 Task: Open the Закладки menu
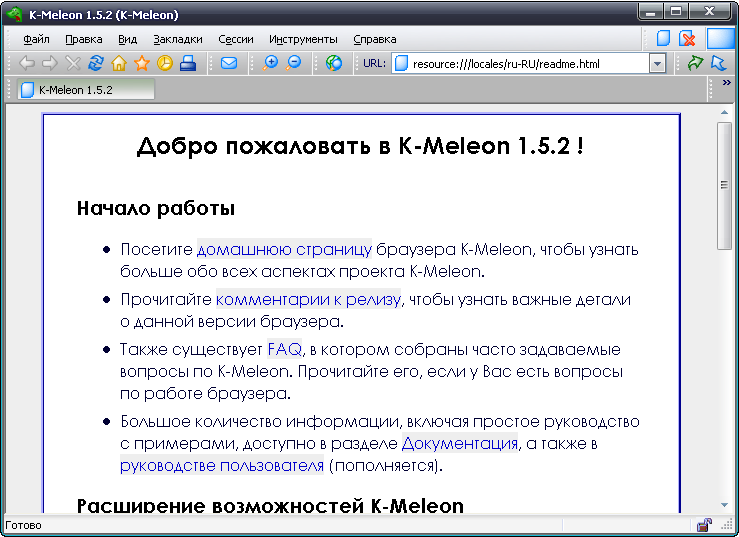tap(178, 39)
